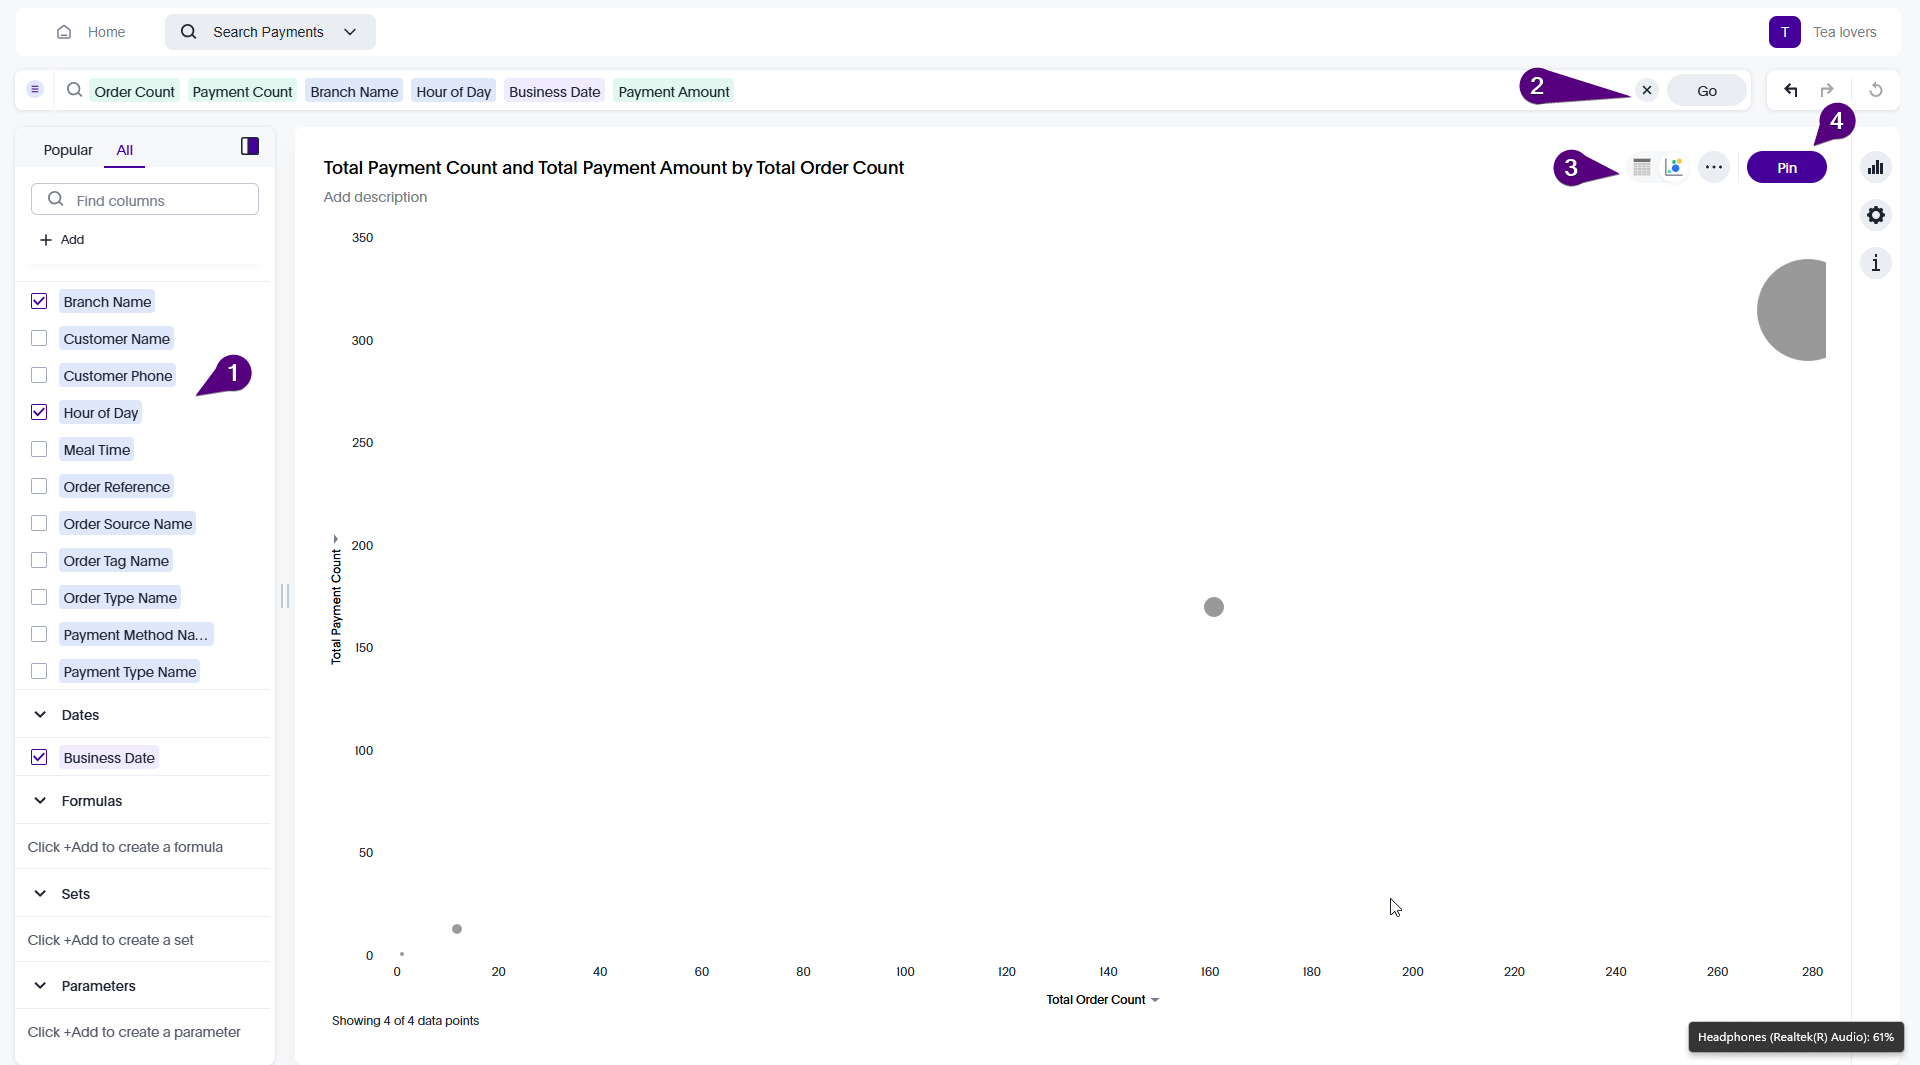The width and height of the screenshot is (1920, 1065).
Task: Uncheck the Branch Name checkbox
Action: click(39, 301)
